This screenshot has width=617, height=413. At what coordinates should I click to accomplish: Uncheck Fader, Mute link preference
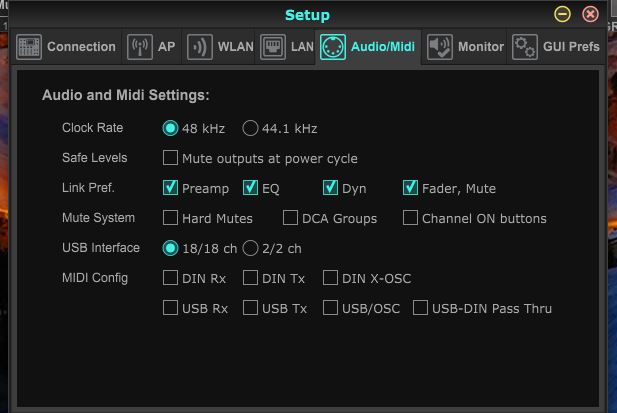click(410, 188)
